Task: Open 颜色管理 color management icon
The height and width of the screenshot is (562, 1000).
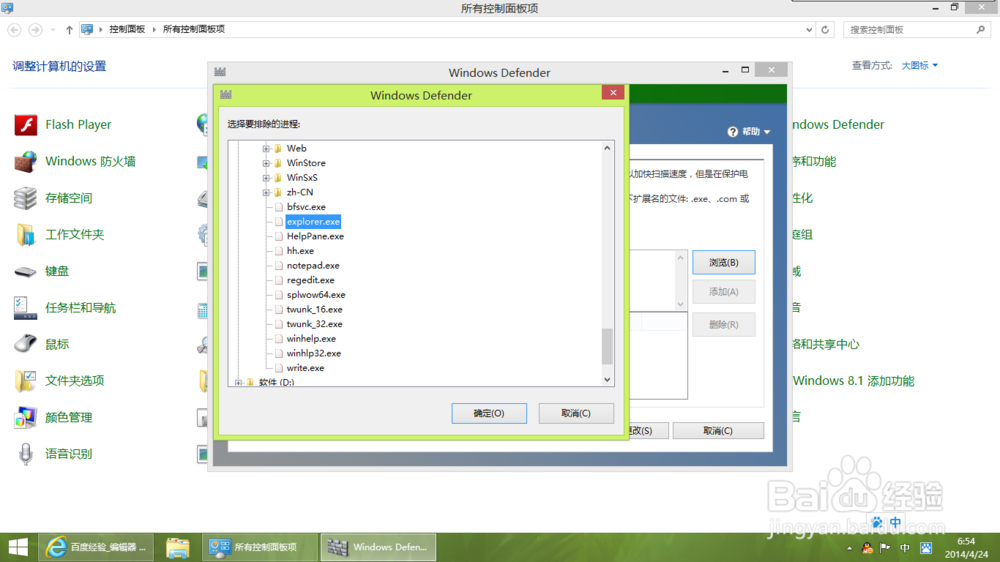Action: pos(26,418)
